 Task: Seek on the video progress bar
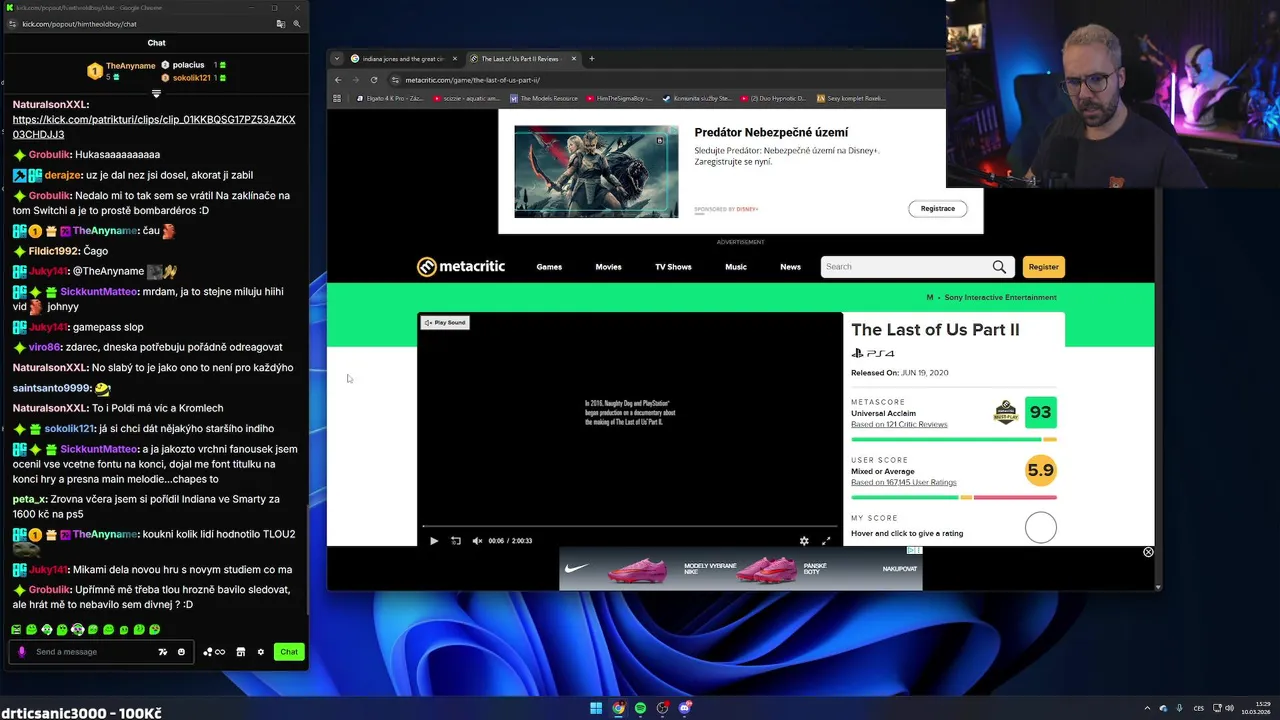click(x=630, y=526)
